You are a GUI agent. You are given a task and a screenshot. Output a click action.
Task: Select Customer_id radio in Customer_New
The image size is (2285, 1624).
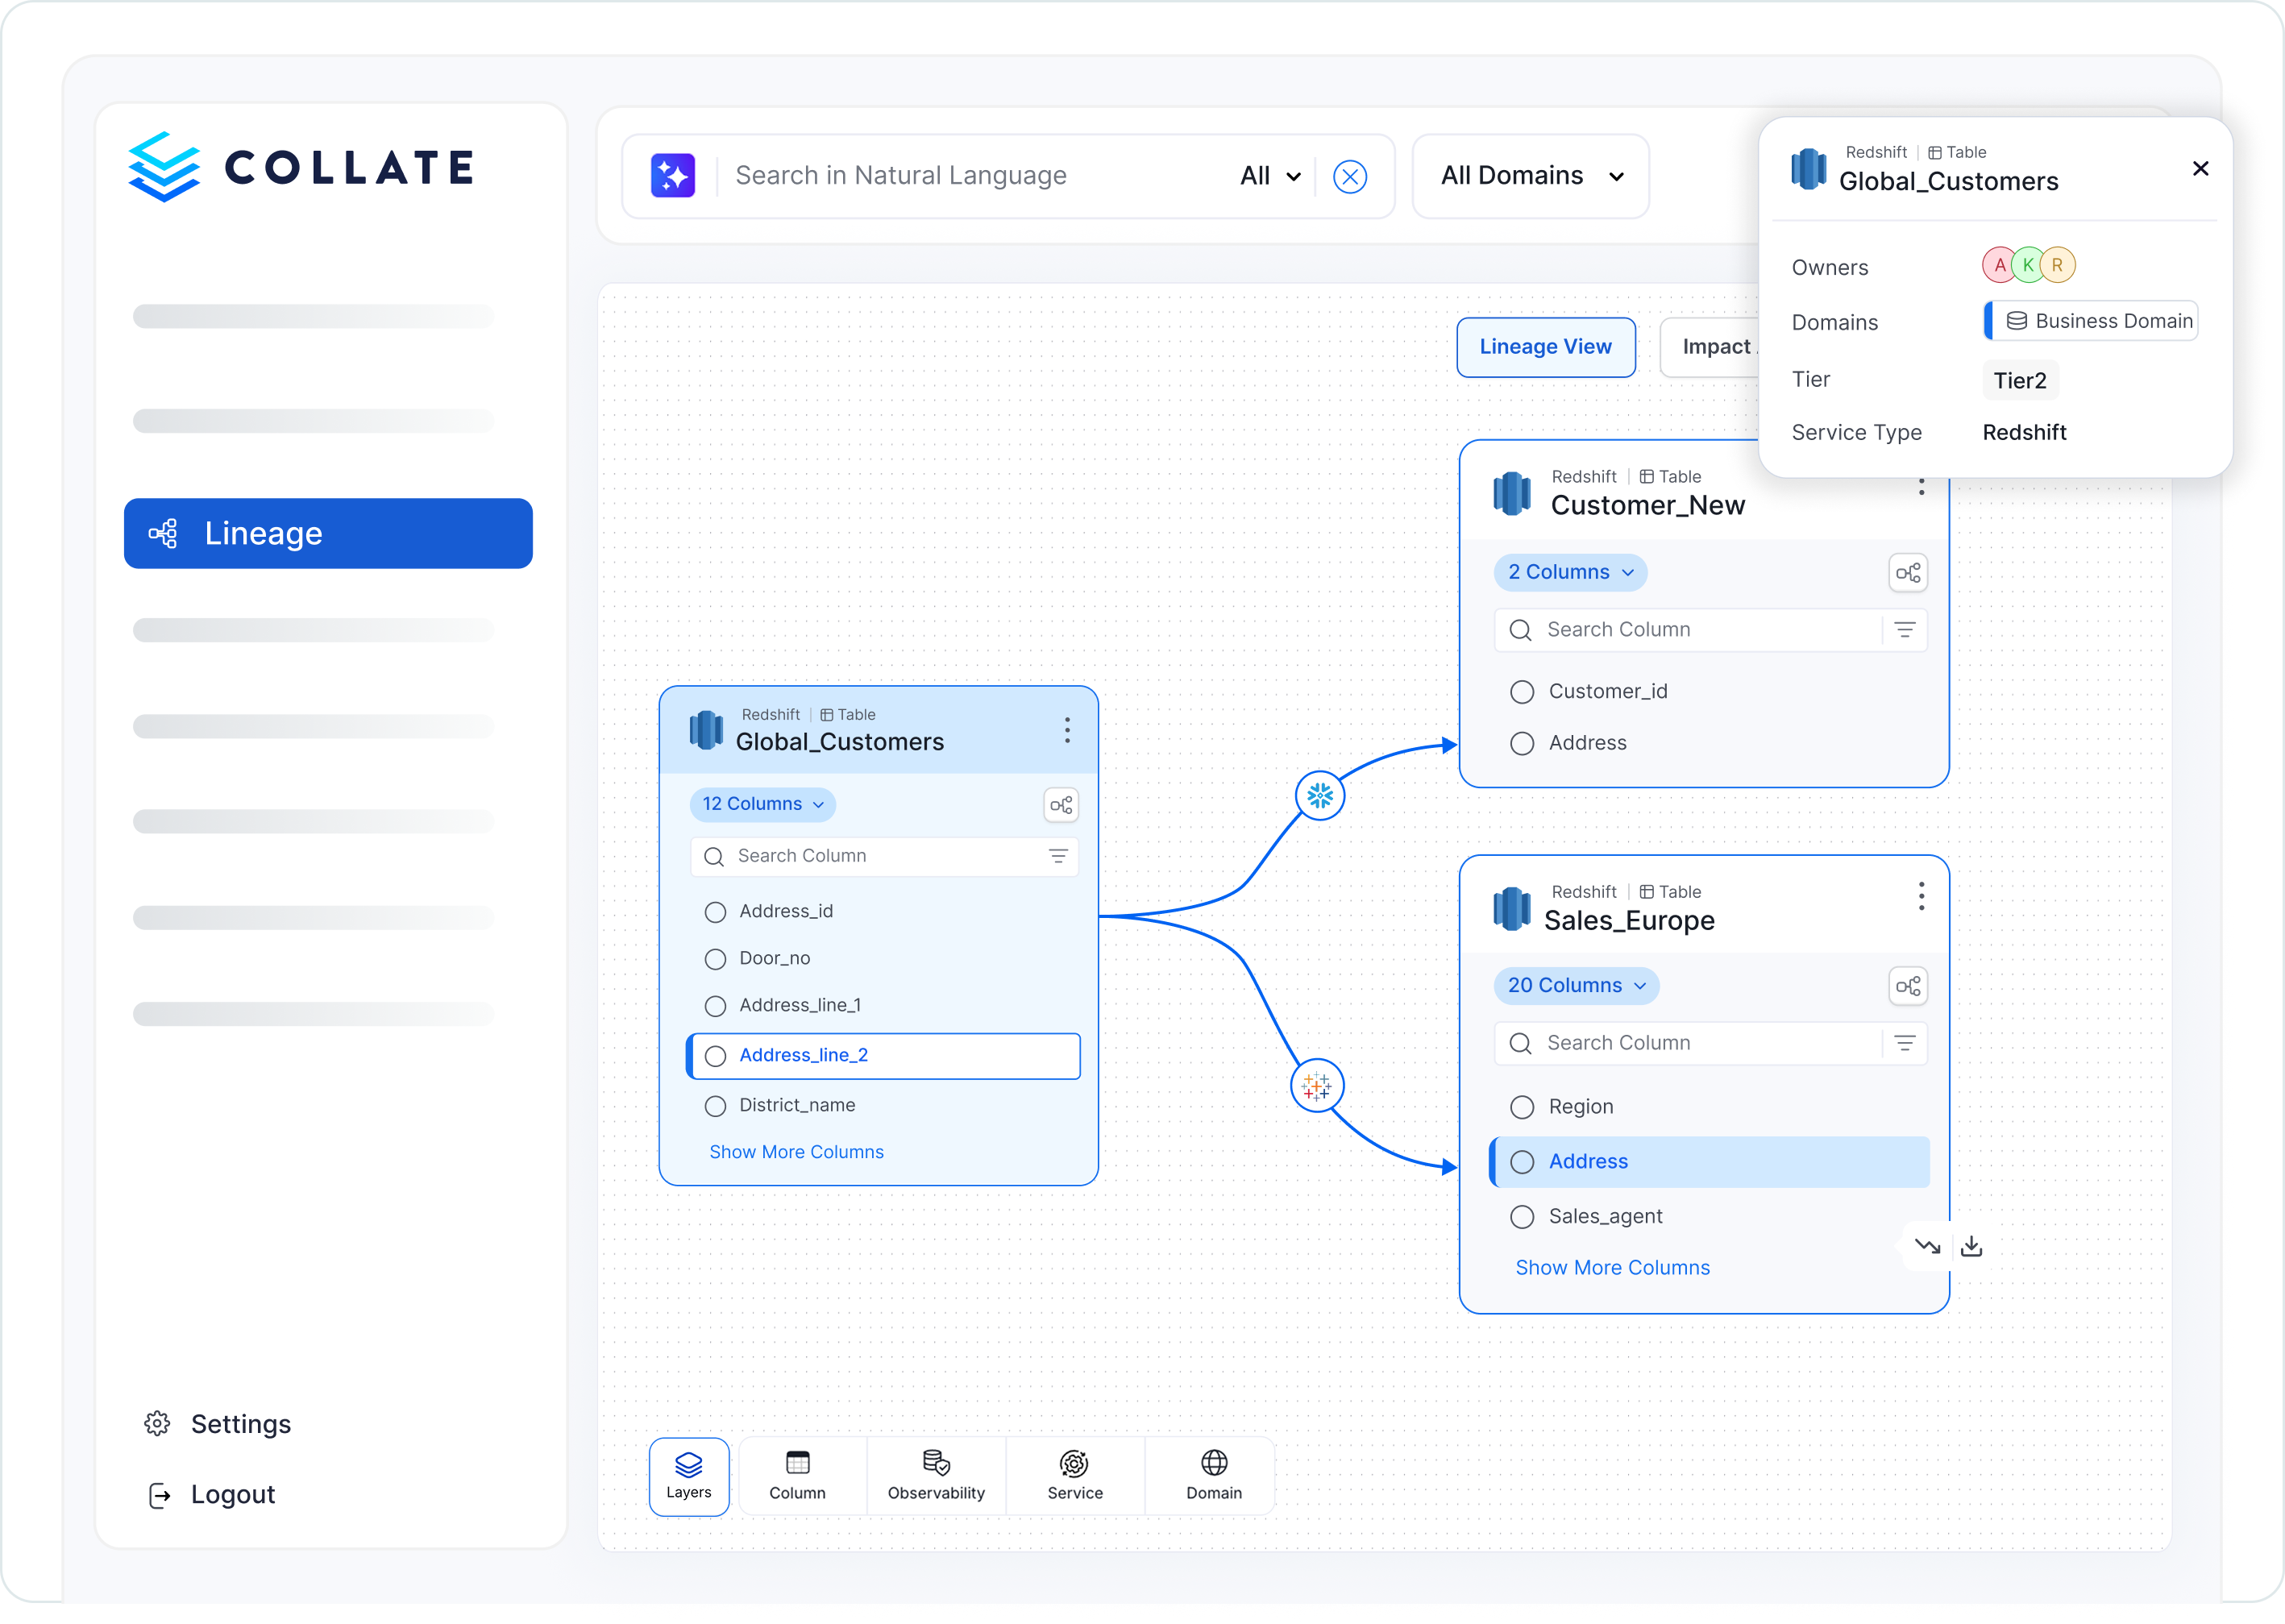(1521, 692)
